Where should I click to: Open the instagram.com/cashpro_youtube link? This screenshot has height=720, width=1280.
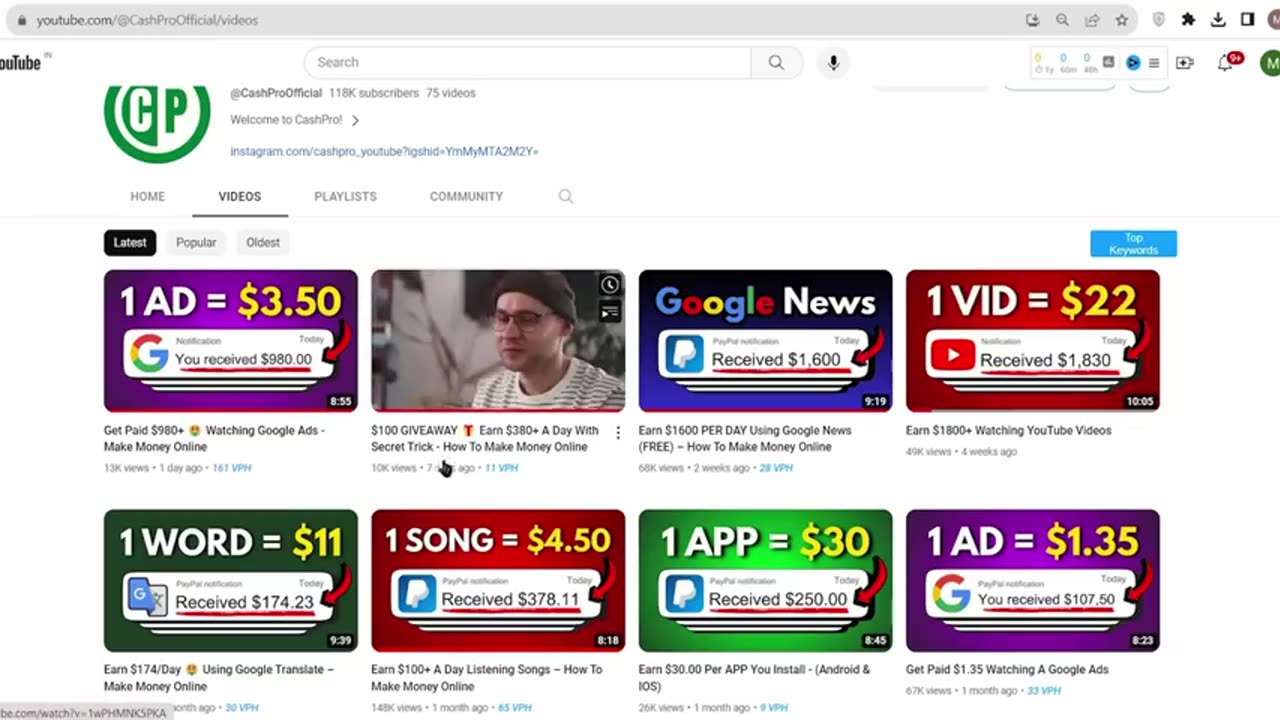pyautogui.click(x=384, y=151)
